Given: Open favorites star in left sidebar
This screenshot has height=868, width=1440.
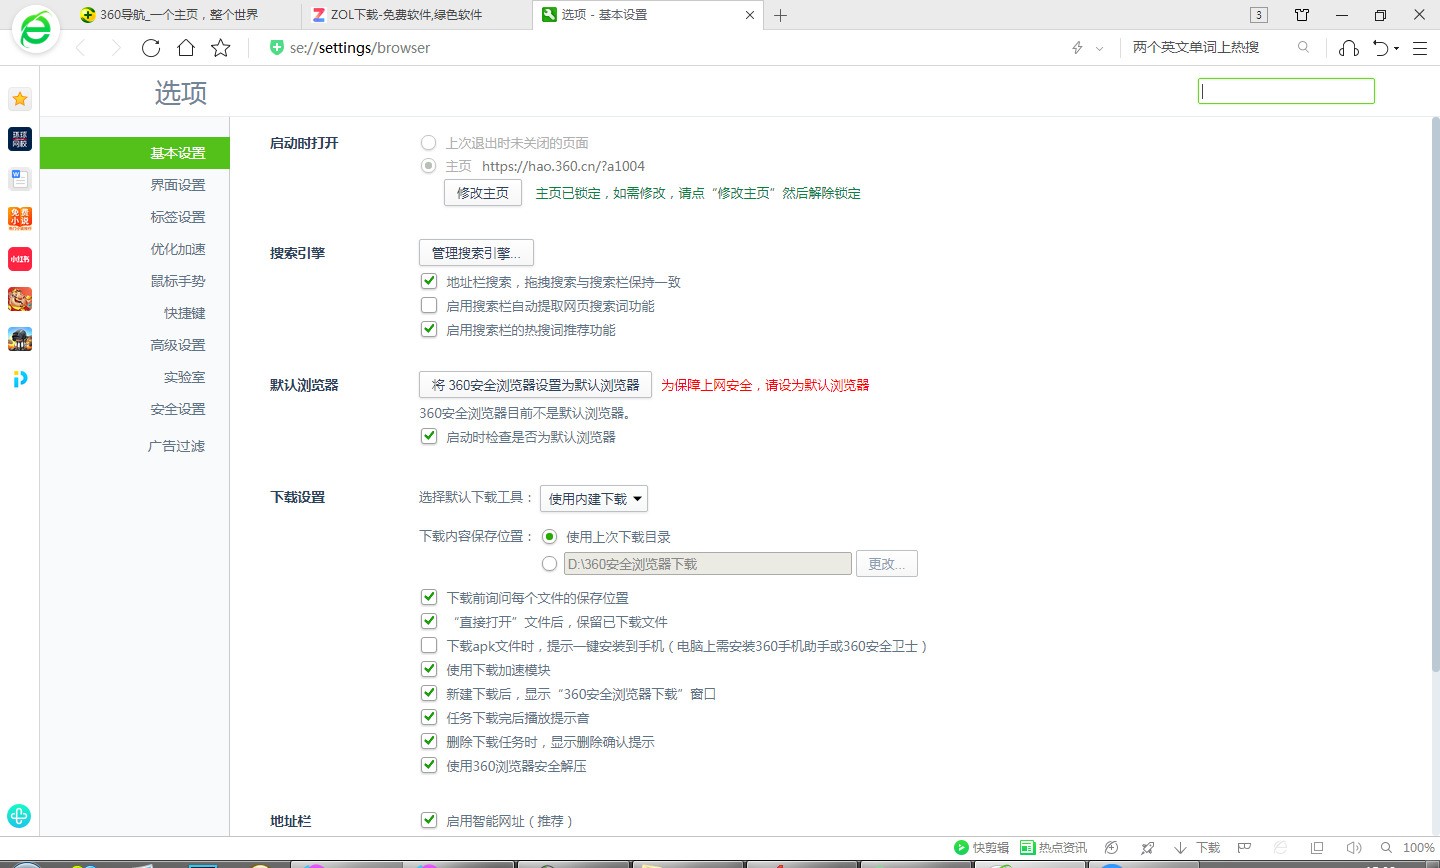Looking at the screenshot, I should (x=20, y=99).
